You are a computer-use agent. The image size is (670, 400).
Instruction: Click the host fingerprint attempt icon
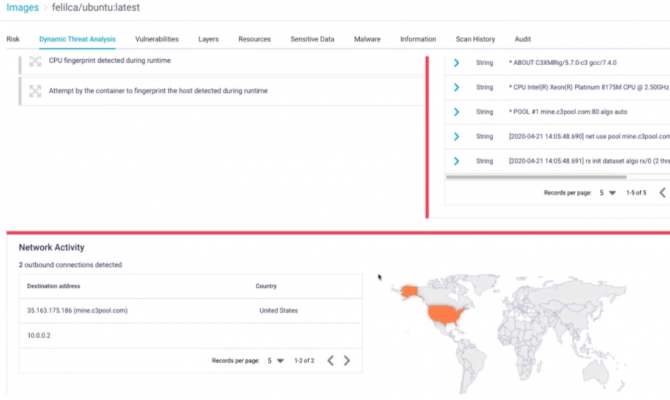pyautogui.click(x=35, y=91)
